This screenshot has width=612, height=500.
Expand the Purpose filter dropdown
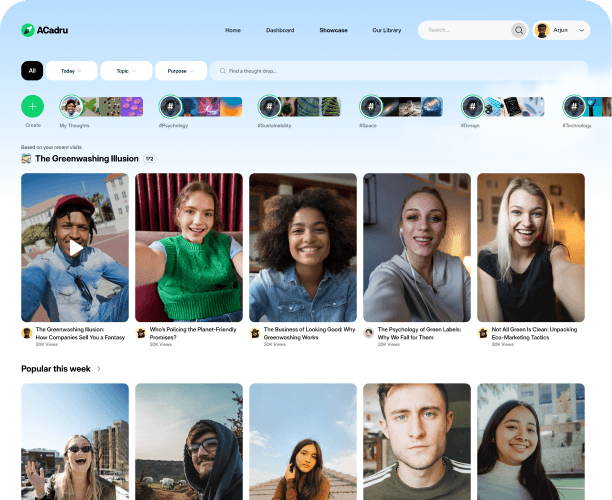click(181, 71)
